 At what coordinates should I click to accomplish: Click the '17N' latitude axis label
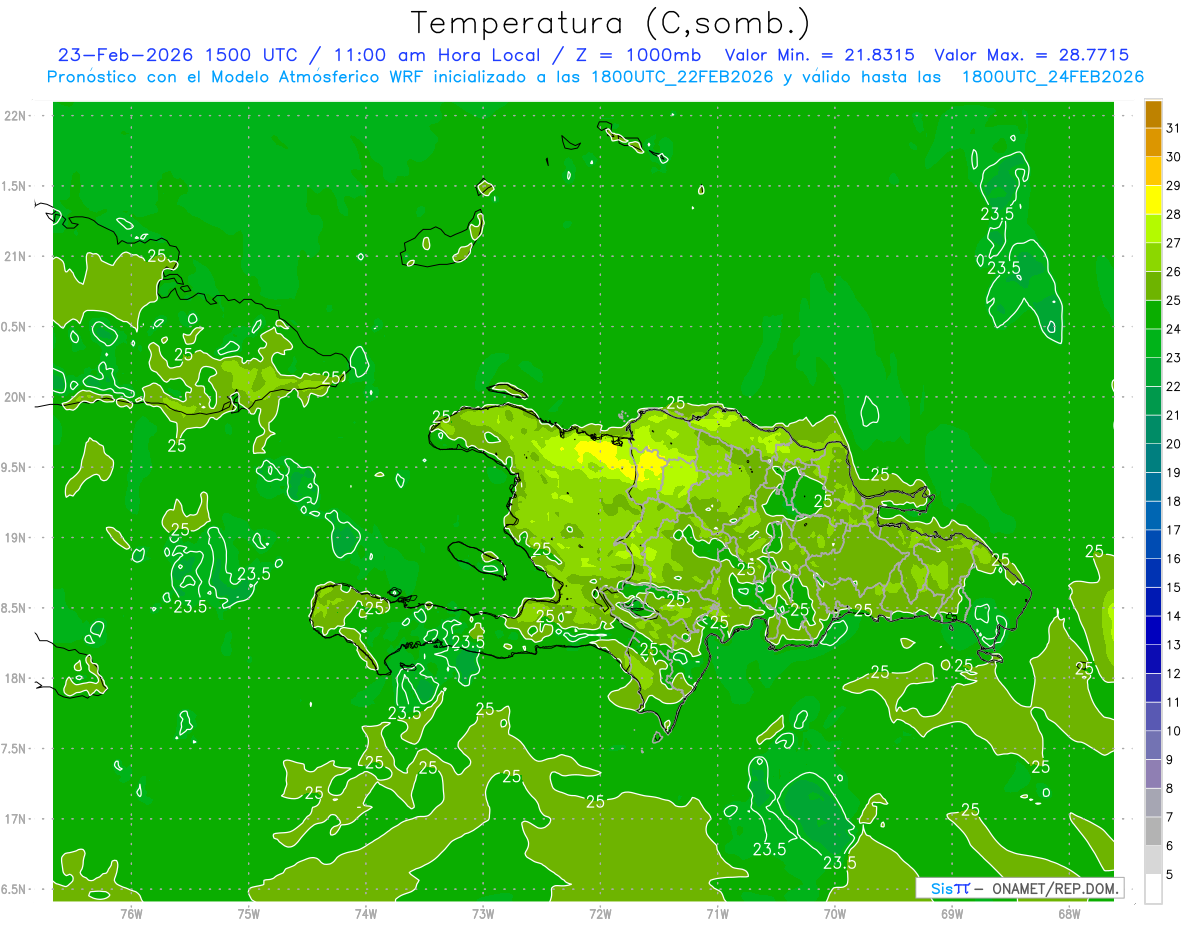click(16, 820)
